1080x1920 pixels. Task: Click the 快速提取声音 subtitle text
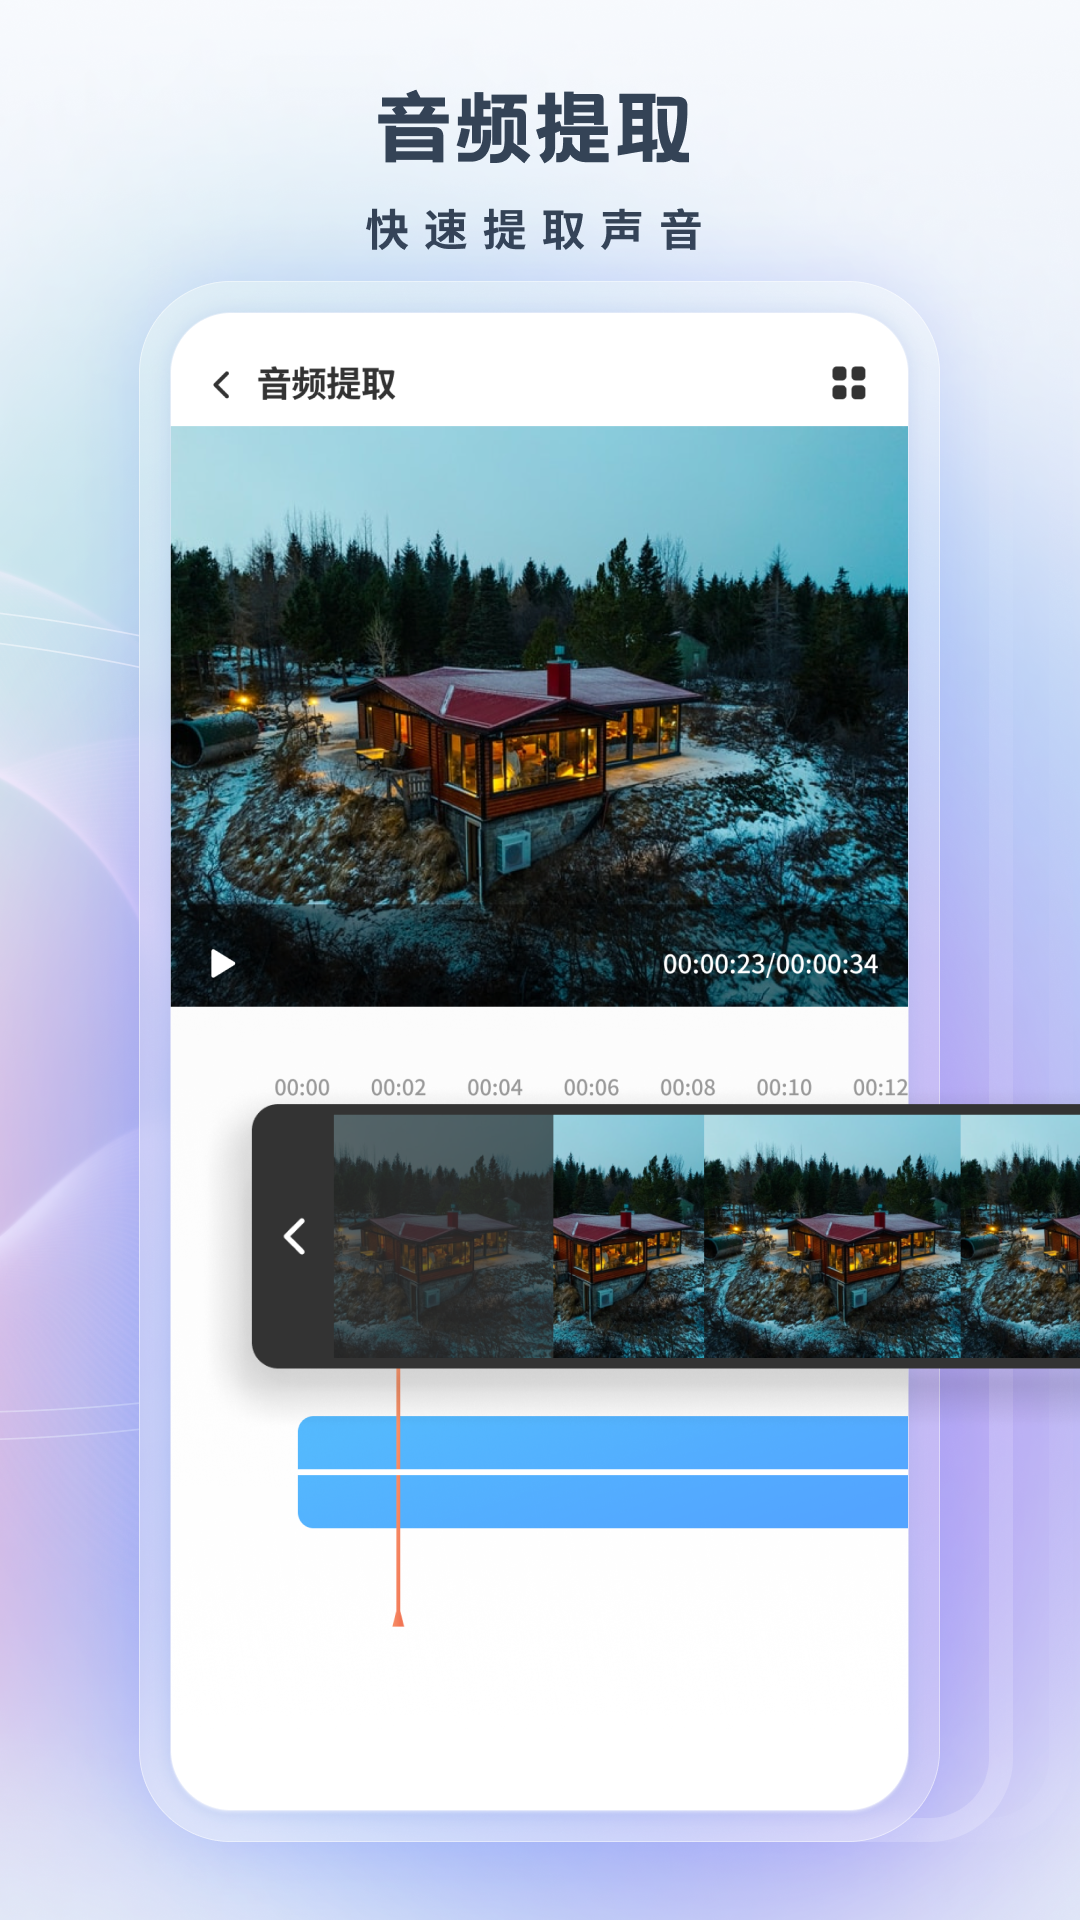[x=535, y=230]
